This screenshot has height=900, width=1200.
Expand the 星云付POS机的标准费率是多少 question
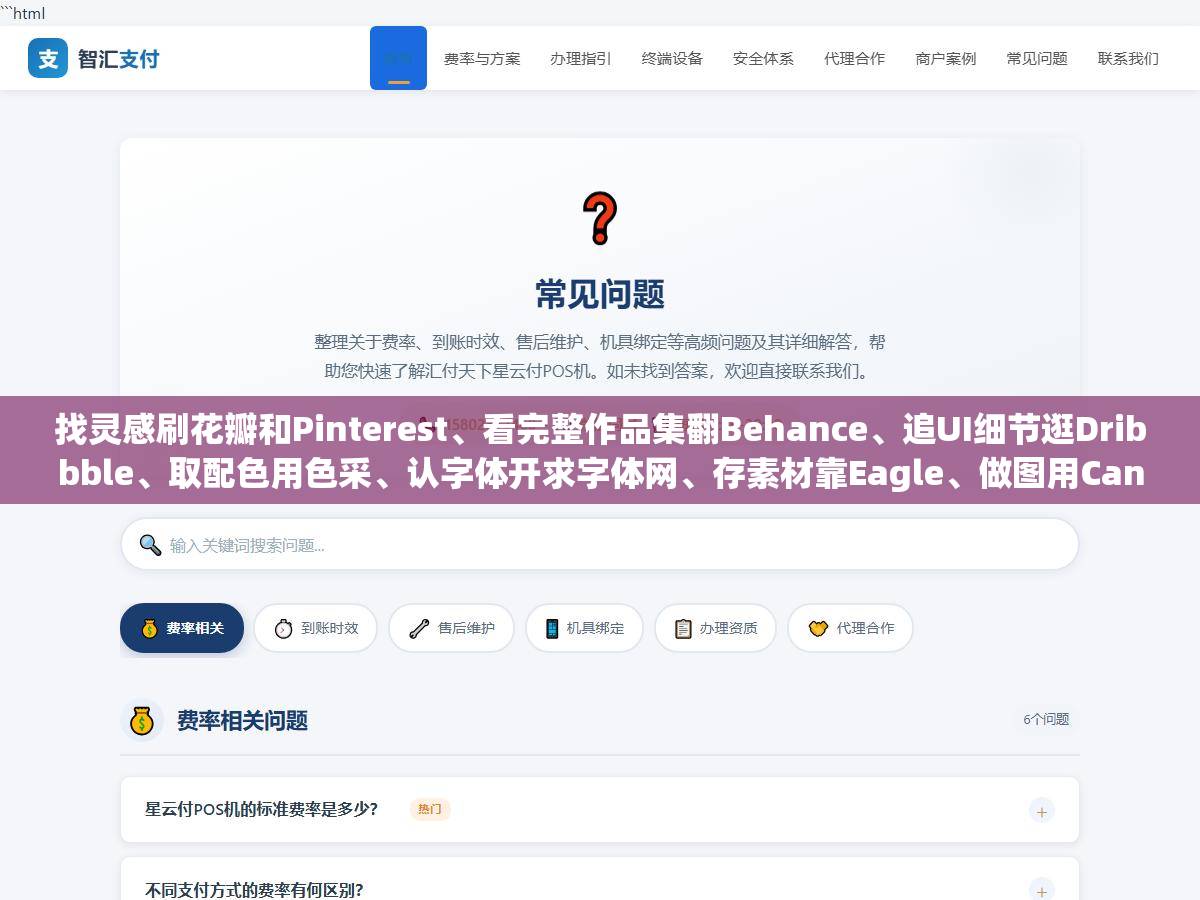coord(1042,811)
